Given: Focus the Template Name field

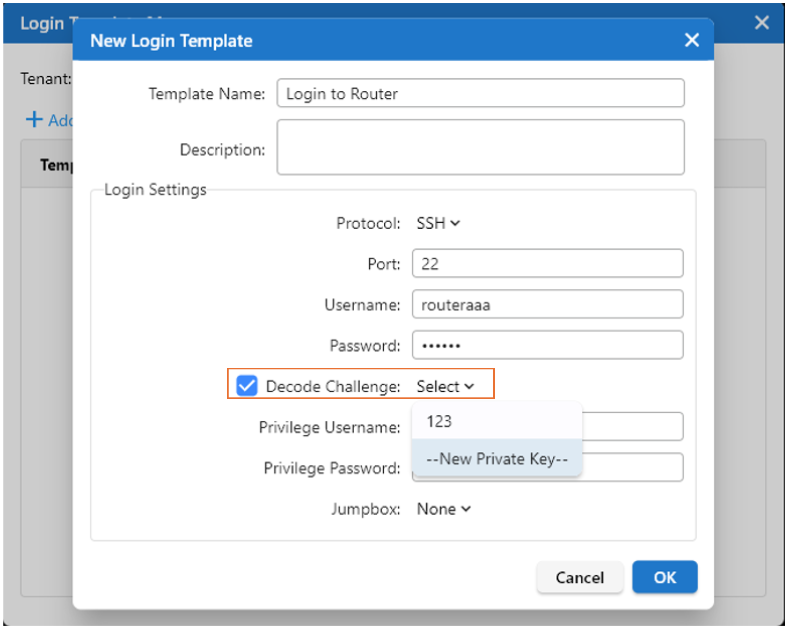Looking at the screenshot, I should (x=480, y=94).
